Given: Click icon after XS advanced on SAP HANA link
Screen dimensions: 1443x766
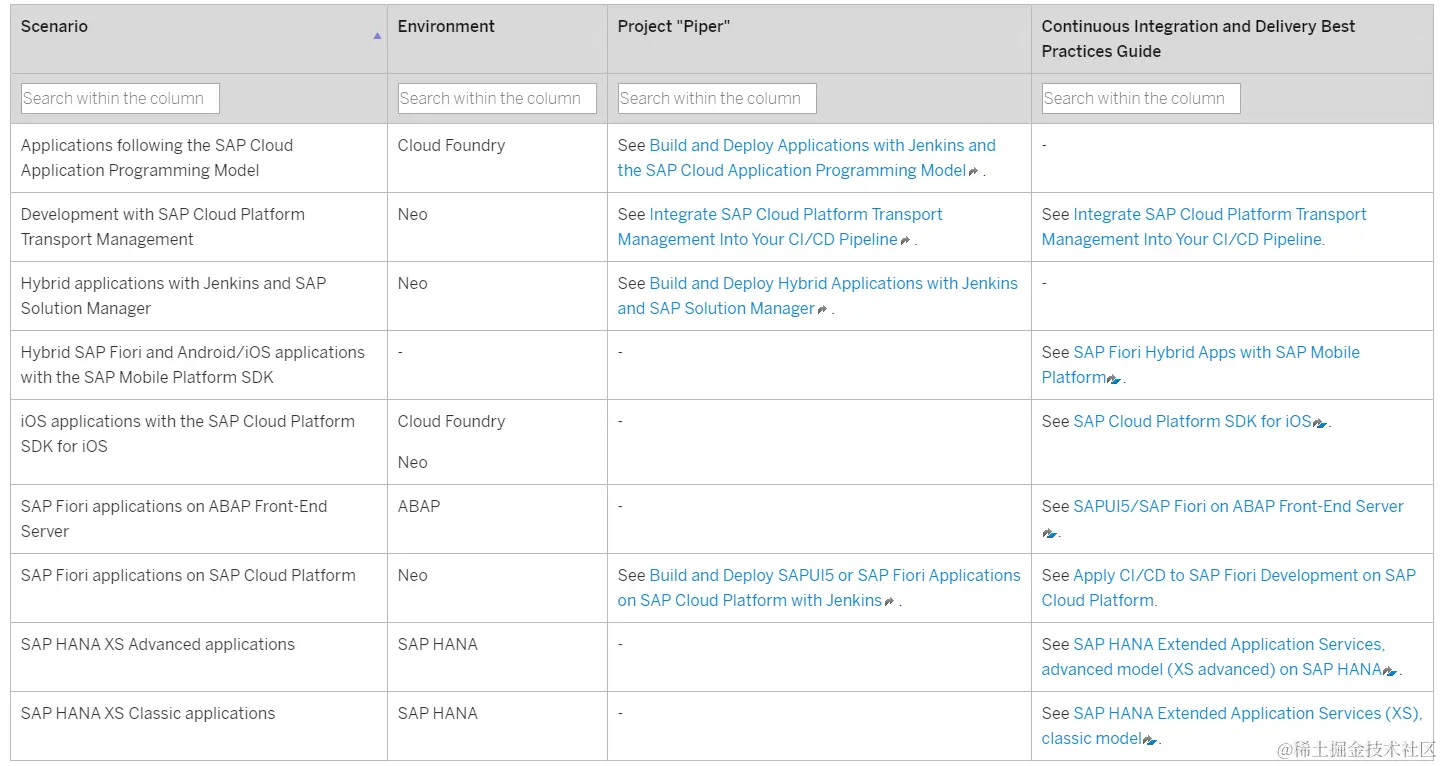Looking at the screenshot, I should [1390, 671].
